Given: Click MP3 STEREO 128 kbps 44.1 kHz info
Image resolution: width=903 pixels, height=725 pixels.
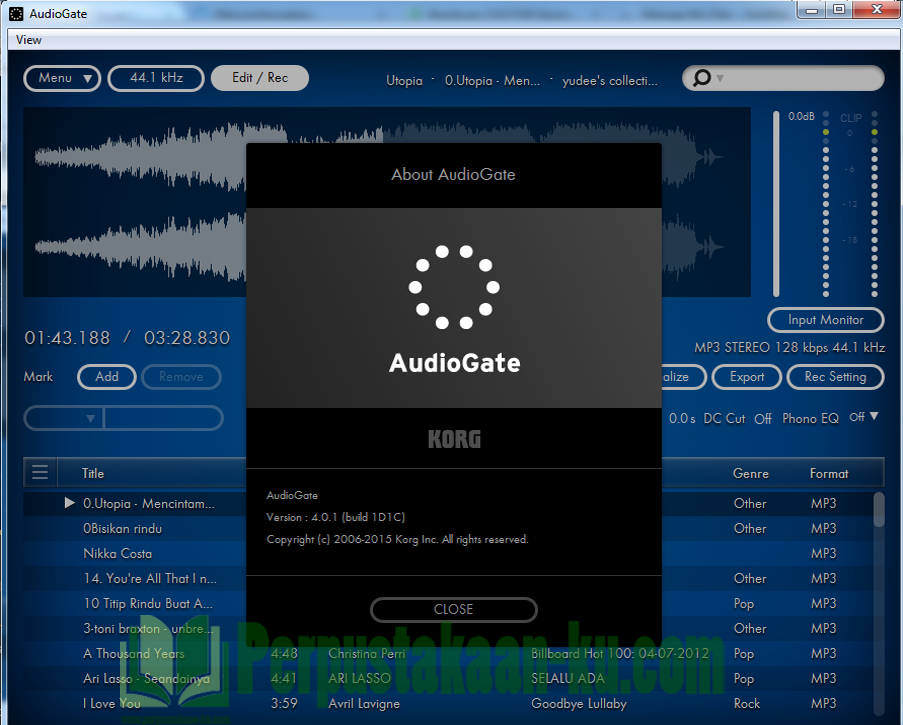Looking at the screenshot, I should tap(790, 347).
